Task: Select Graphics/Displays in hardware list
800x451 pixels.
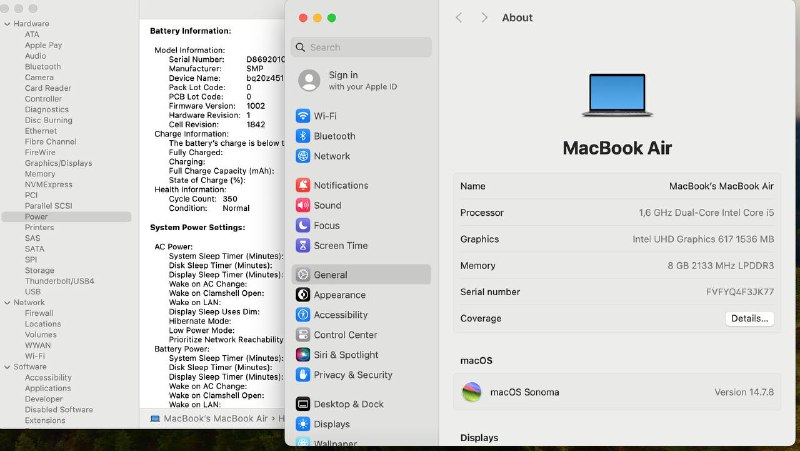Action: click(x=59, y=163)
